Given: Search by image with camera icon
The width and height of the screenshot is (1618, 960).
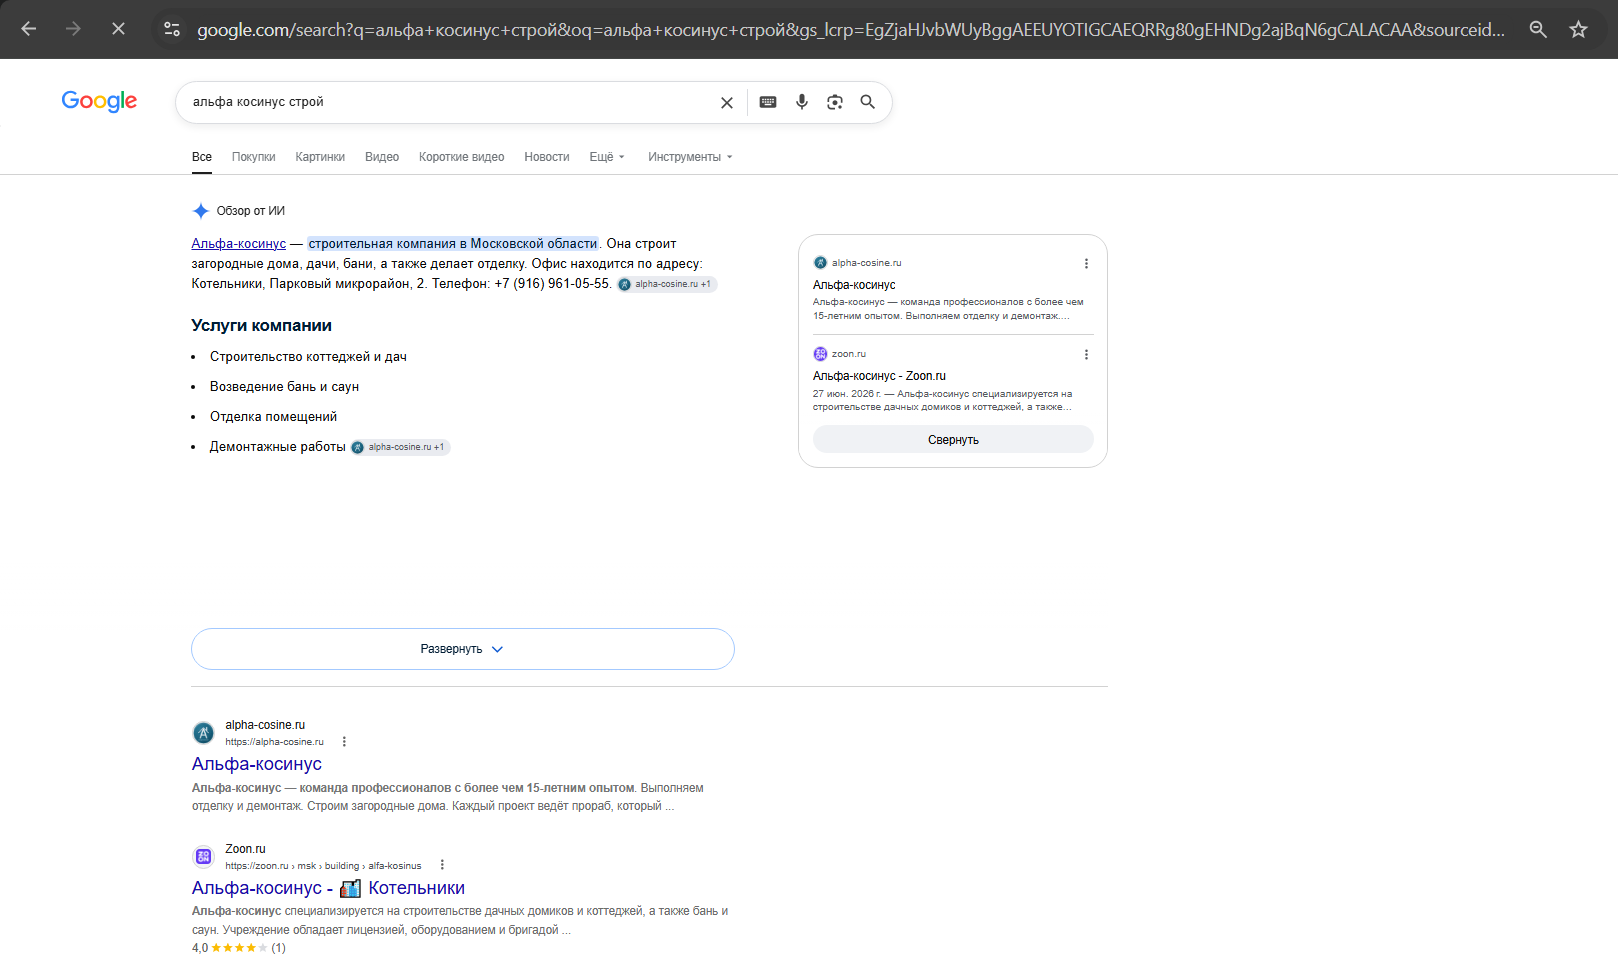Looking at the screenshot, I should pyautogui.click(x=835, y=102).
